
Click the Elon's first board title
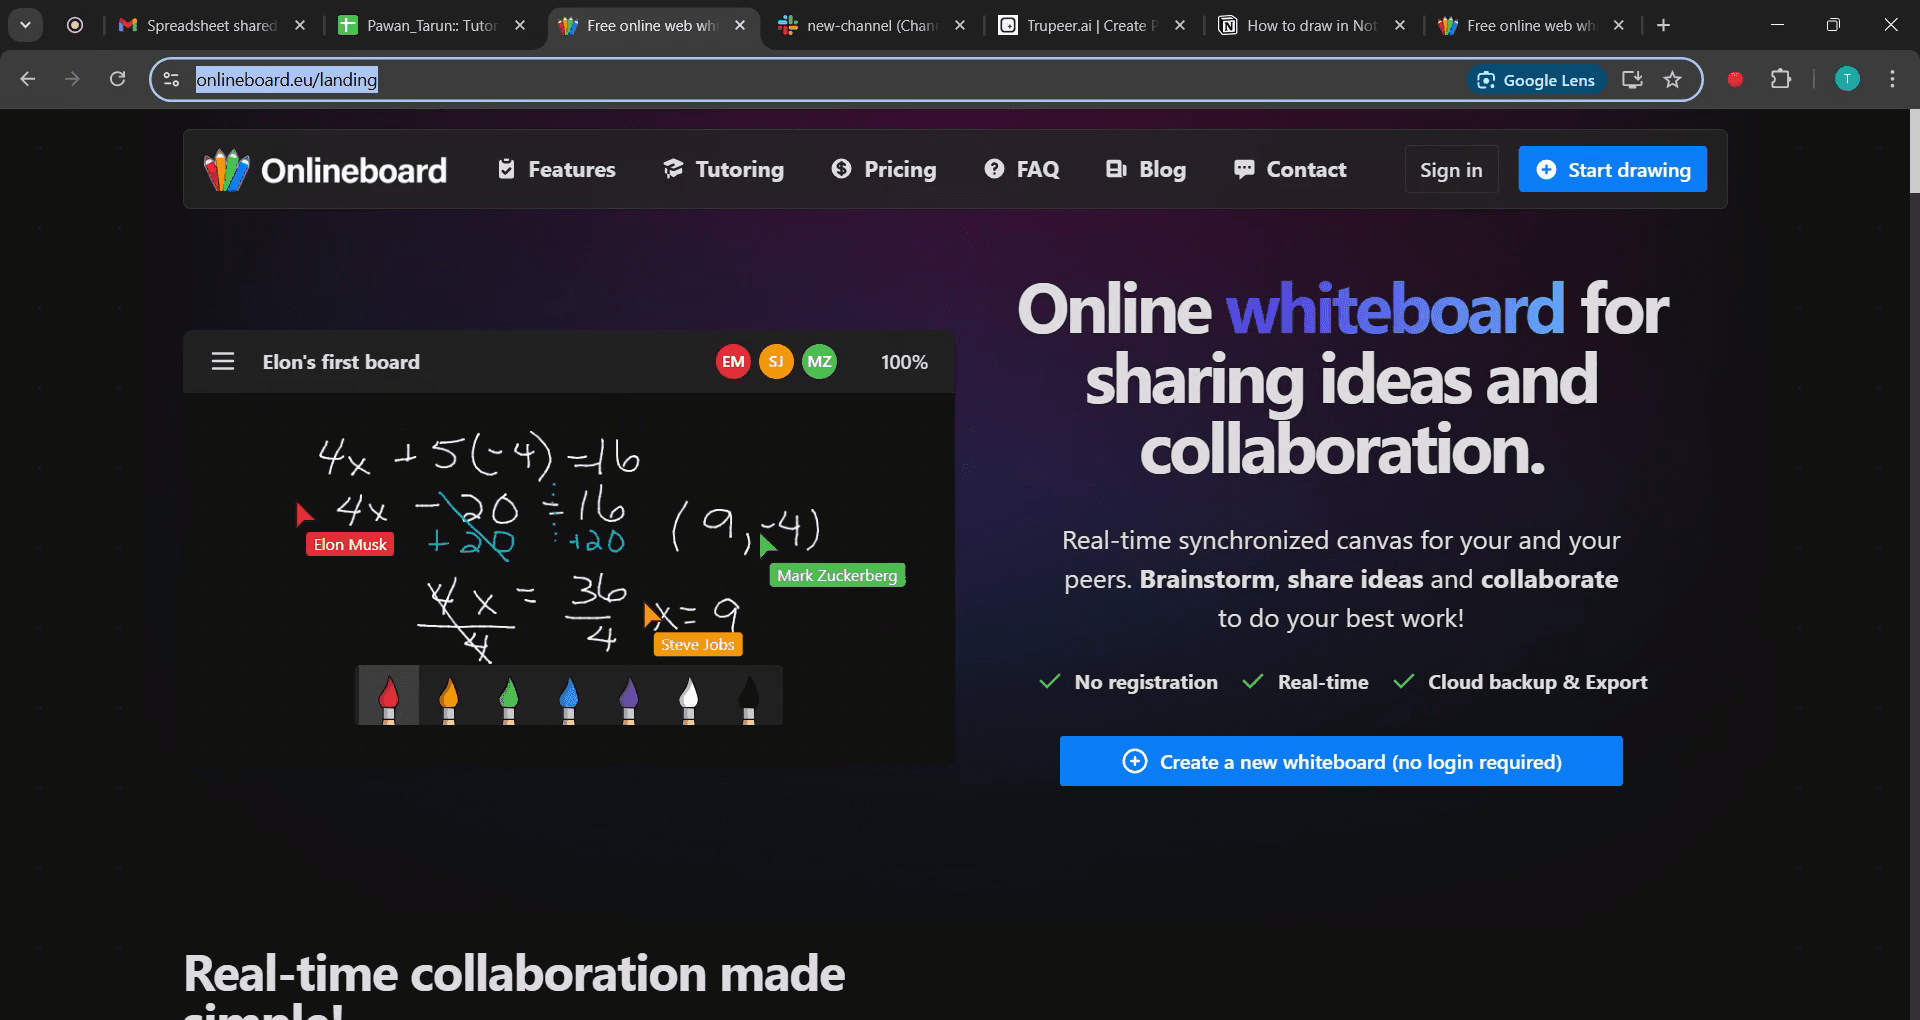tap(341, 362)
